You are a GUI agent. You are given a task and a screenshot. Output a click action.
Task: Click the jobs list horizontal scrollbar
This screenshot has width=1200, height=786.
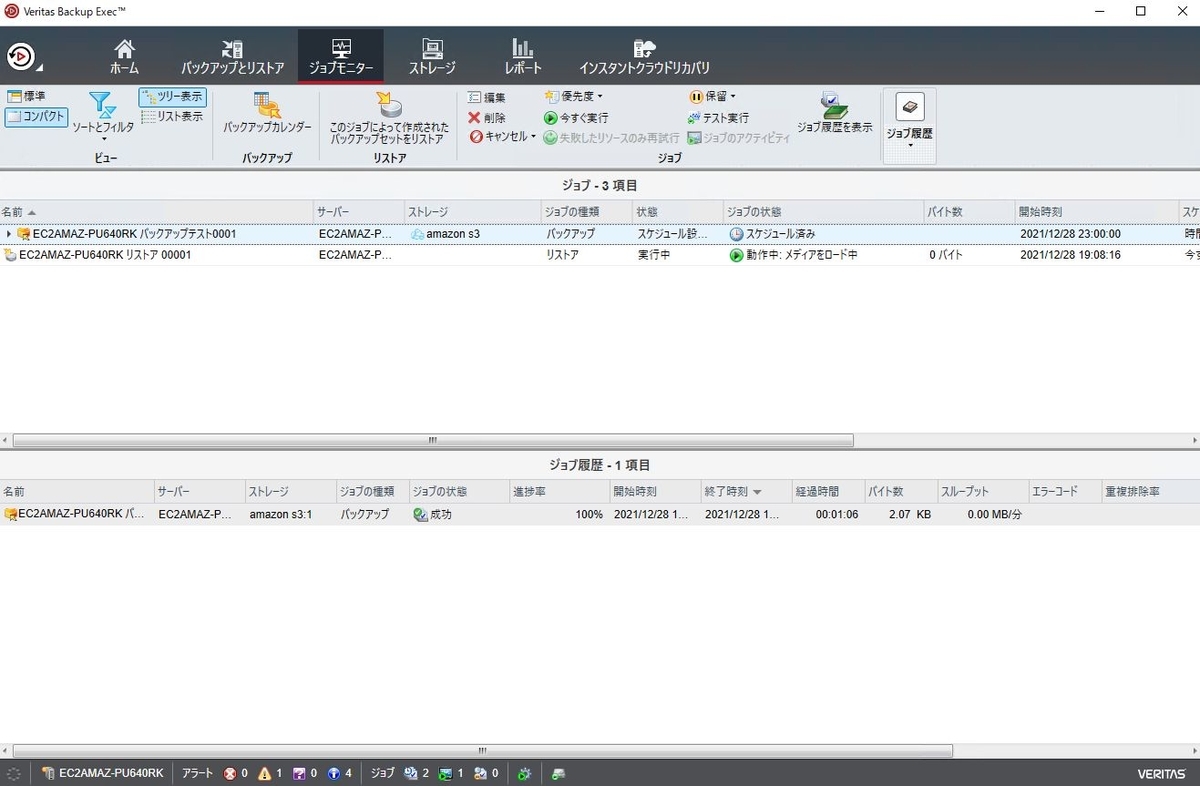433,440
